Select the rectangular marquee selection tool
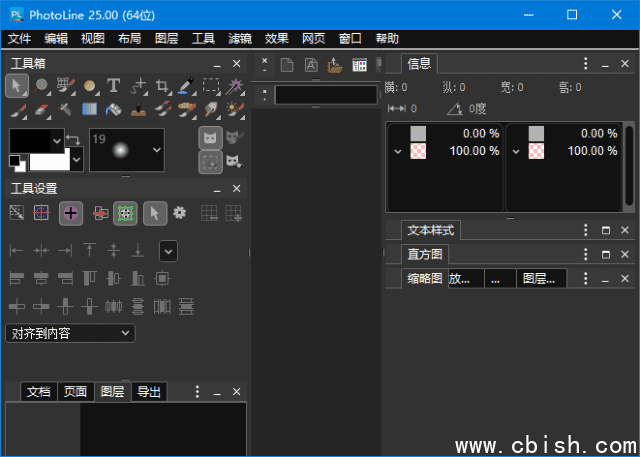This screenshot has height=457, width=640. click(211, 86)
